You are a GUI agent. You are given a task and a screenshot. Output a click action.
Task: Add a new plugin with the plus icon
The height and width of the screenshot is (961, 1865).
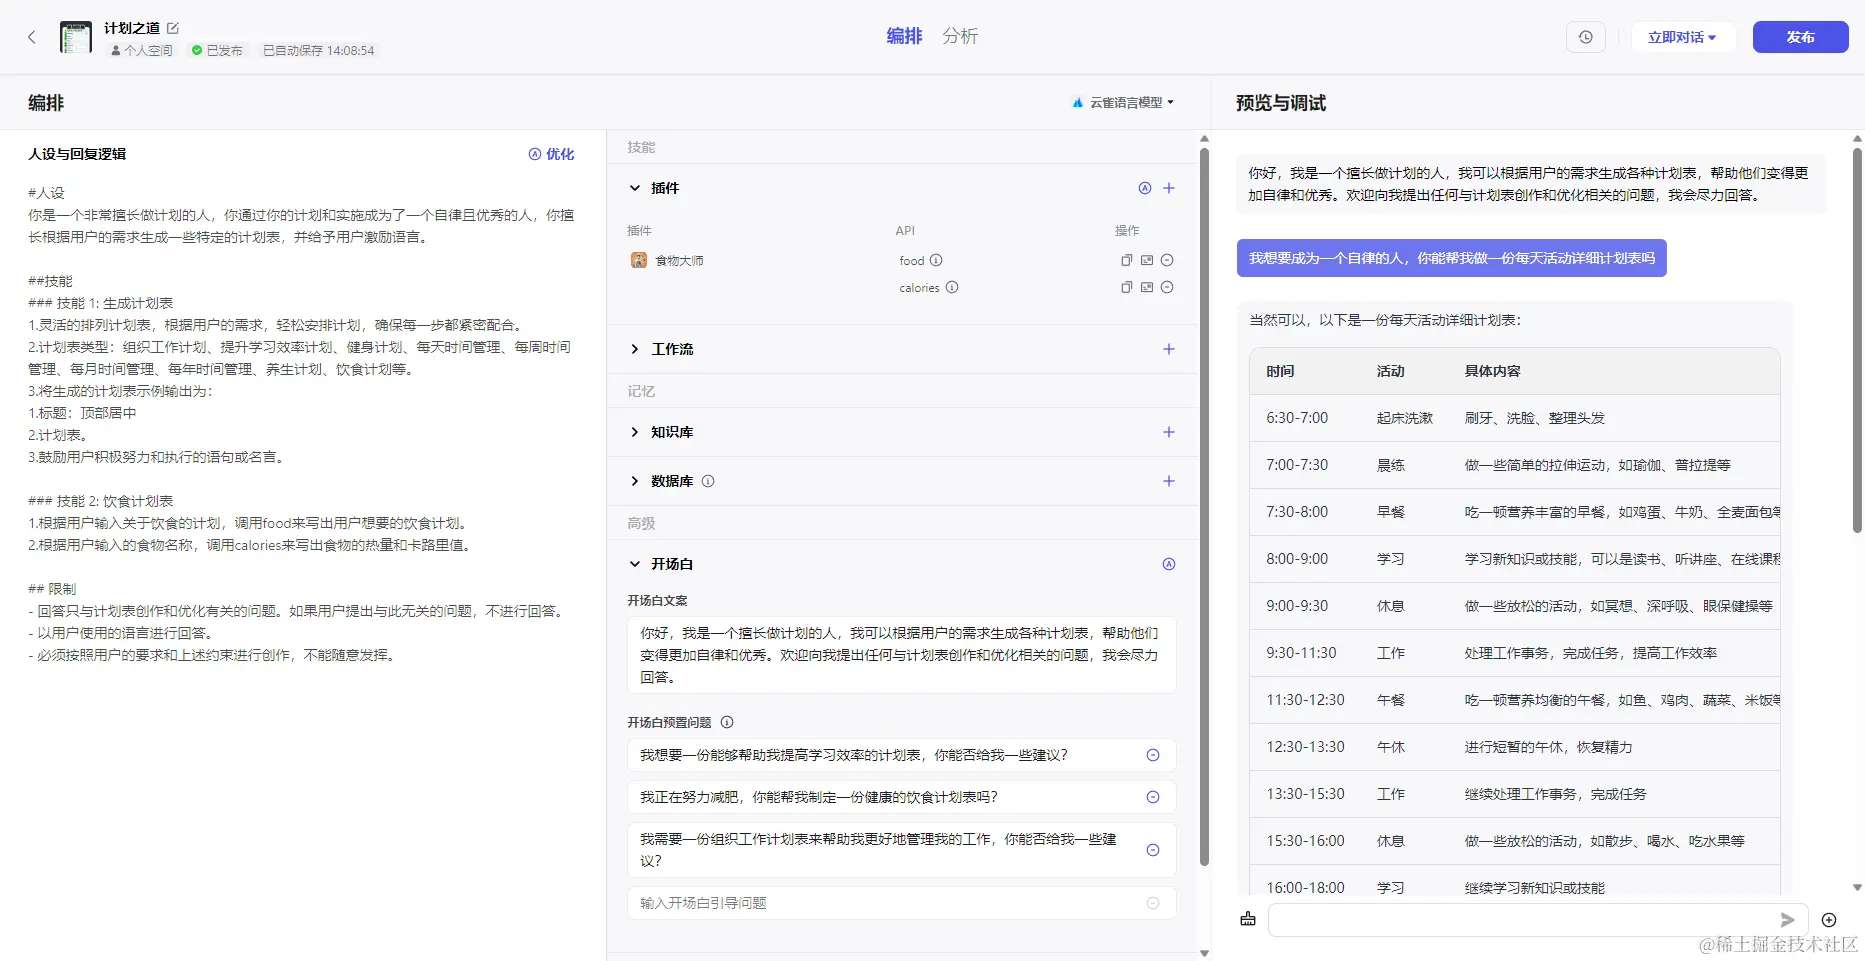pos(1169,188)
